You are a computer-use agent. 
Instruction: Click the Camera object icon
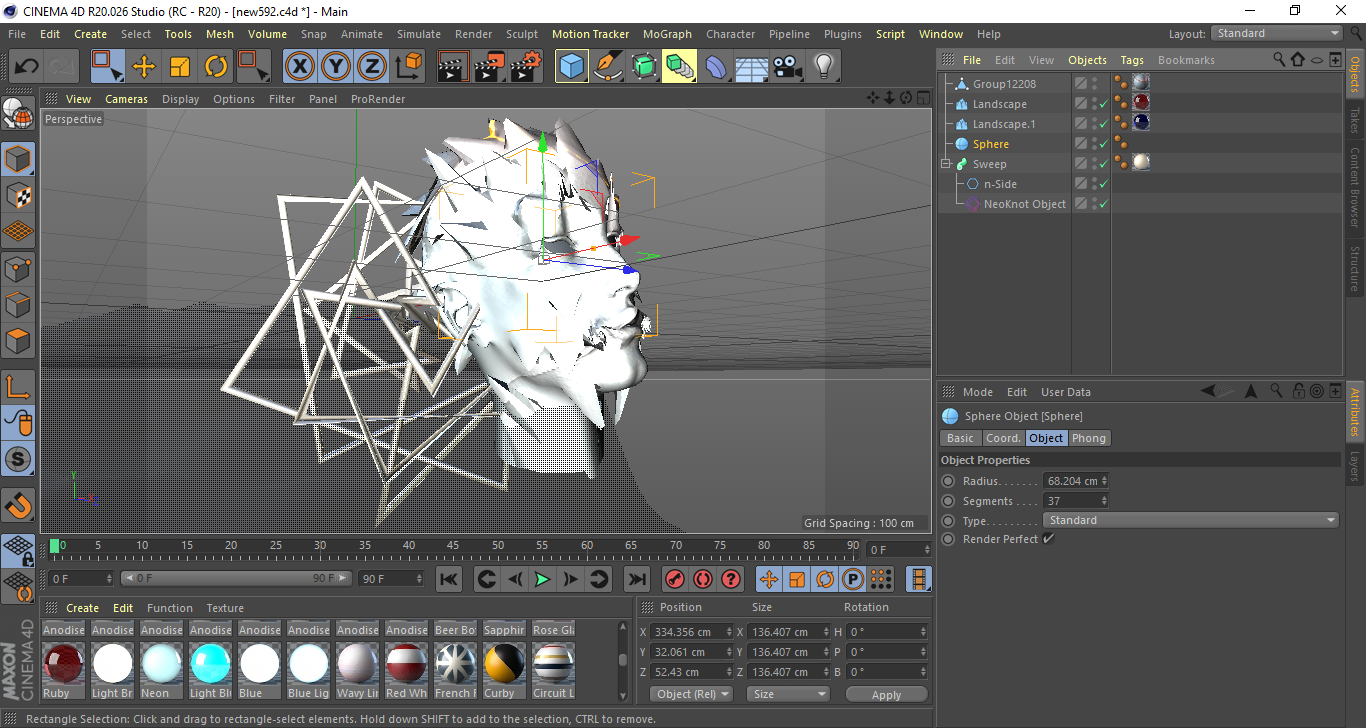(x=787, y=67)
